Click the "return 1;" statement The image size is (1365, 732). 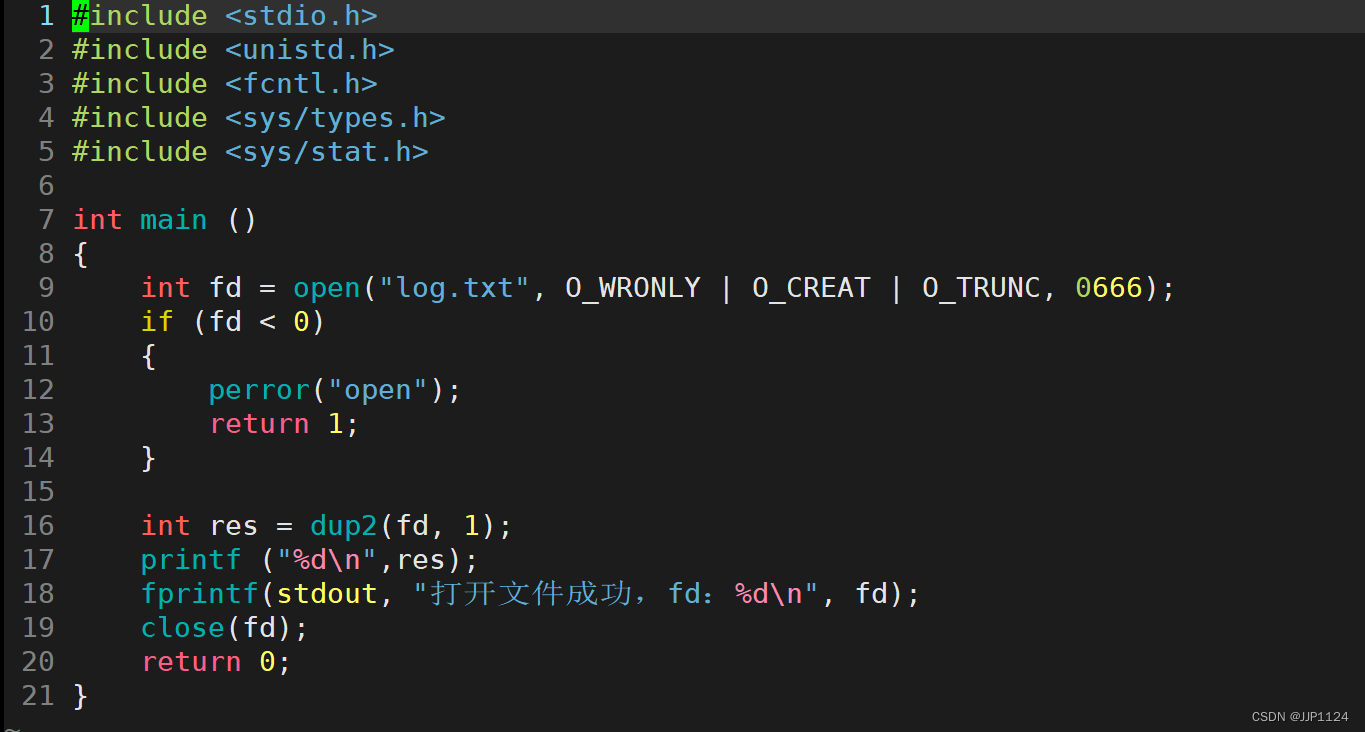(x=284, y=424)
